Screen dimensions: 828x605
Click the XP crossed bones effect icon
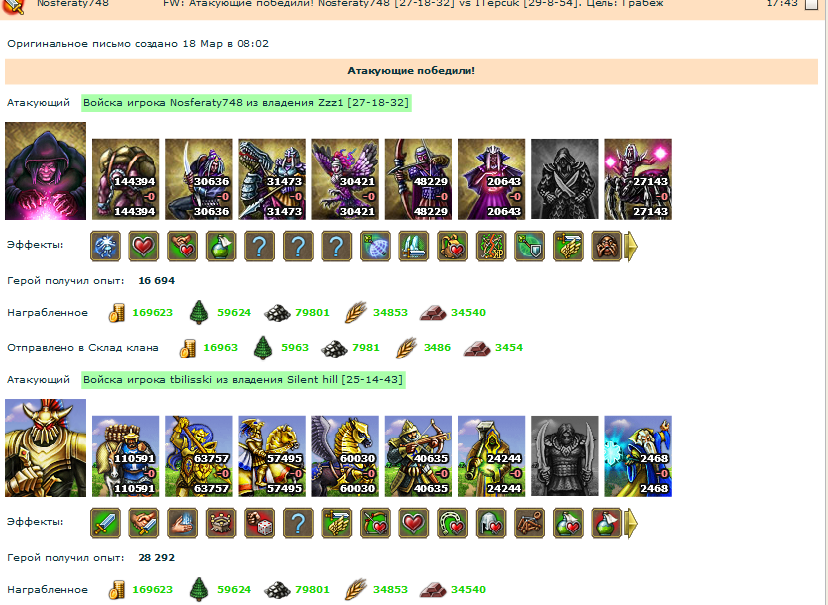[491, 246]
